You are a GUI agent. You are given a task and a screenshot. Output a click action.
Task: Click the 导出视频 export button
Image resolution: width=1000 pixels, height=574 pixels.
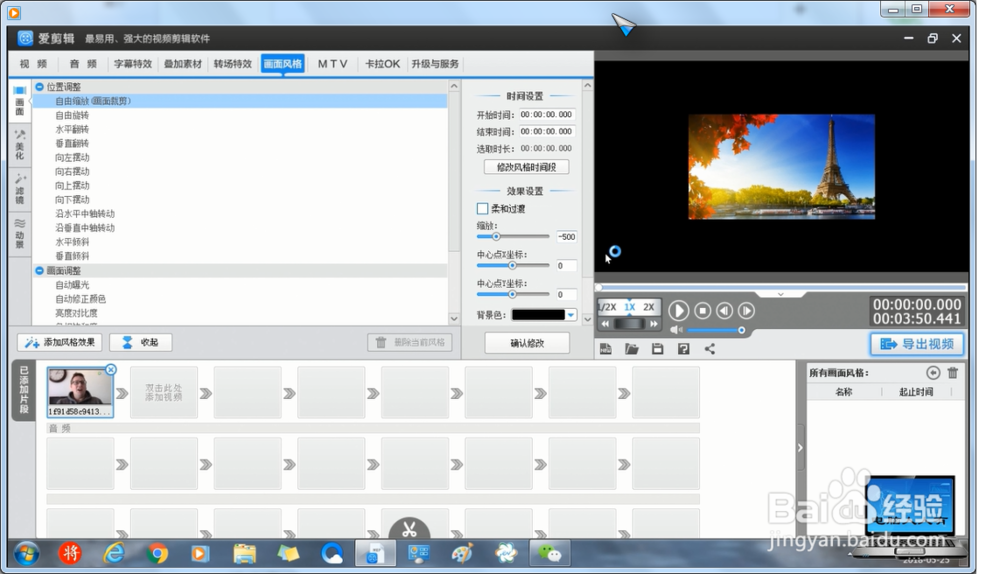(917, 344)
